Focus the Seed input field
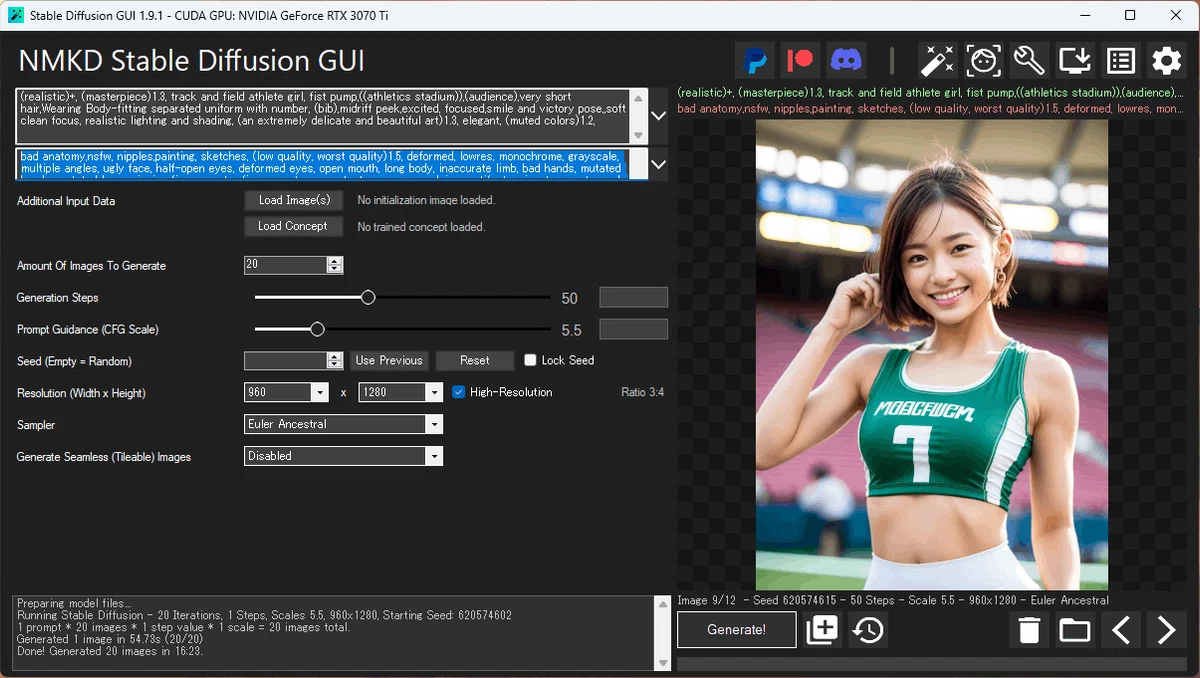Image resolution: width=1200 pixels, height=678 pixels. click(x=286, y=361)
